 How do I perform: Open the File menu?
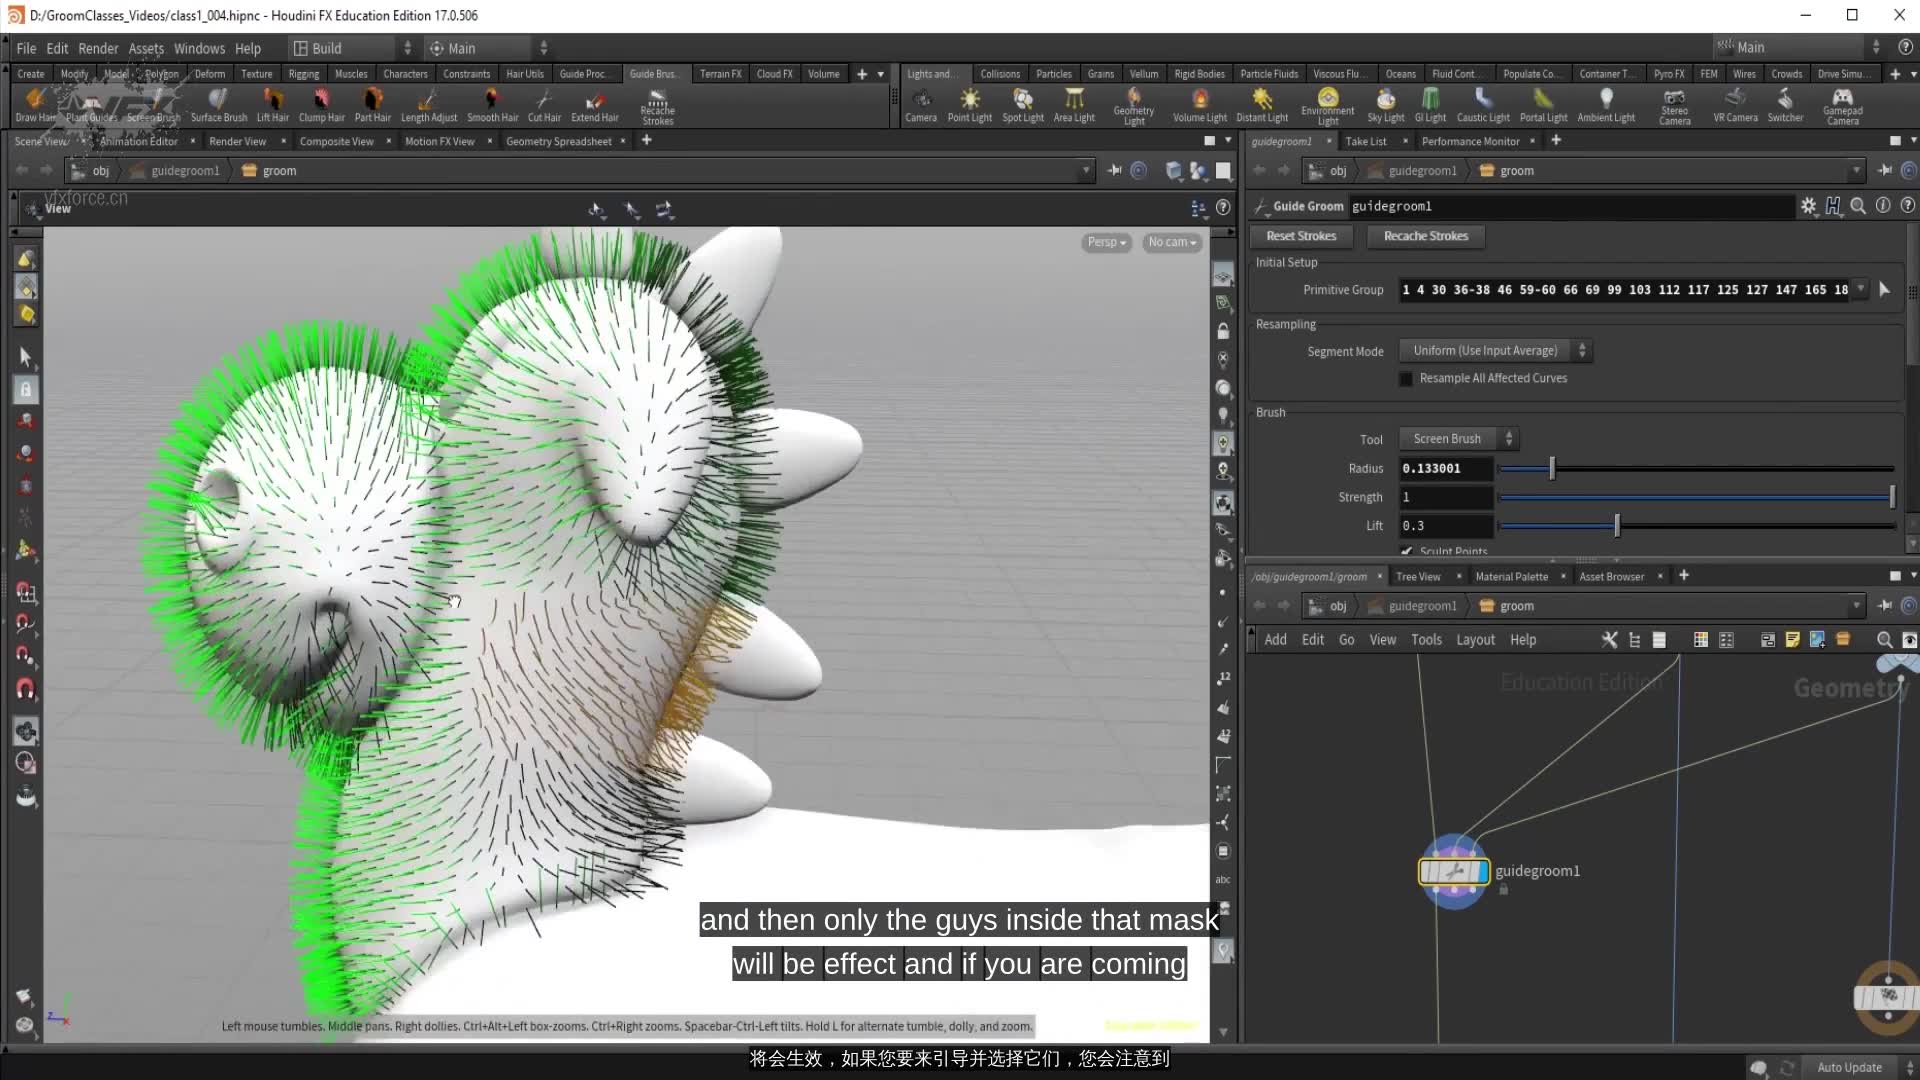coord(26,48)
